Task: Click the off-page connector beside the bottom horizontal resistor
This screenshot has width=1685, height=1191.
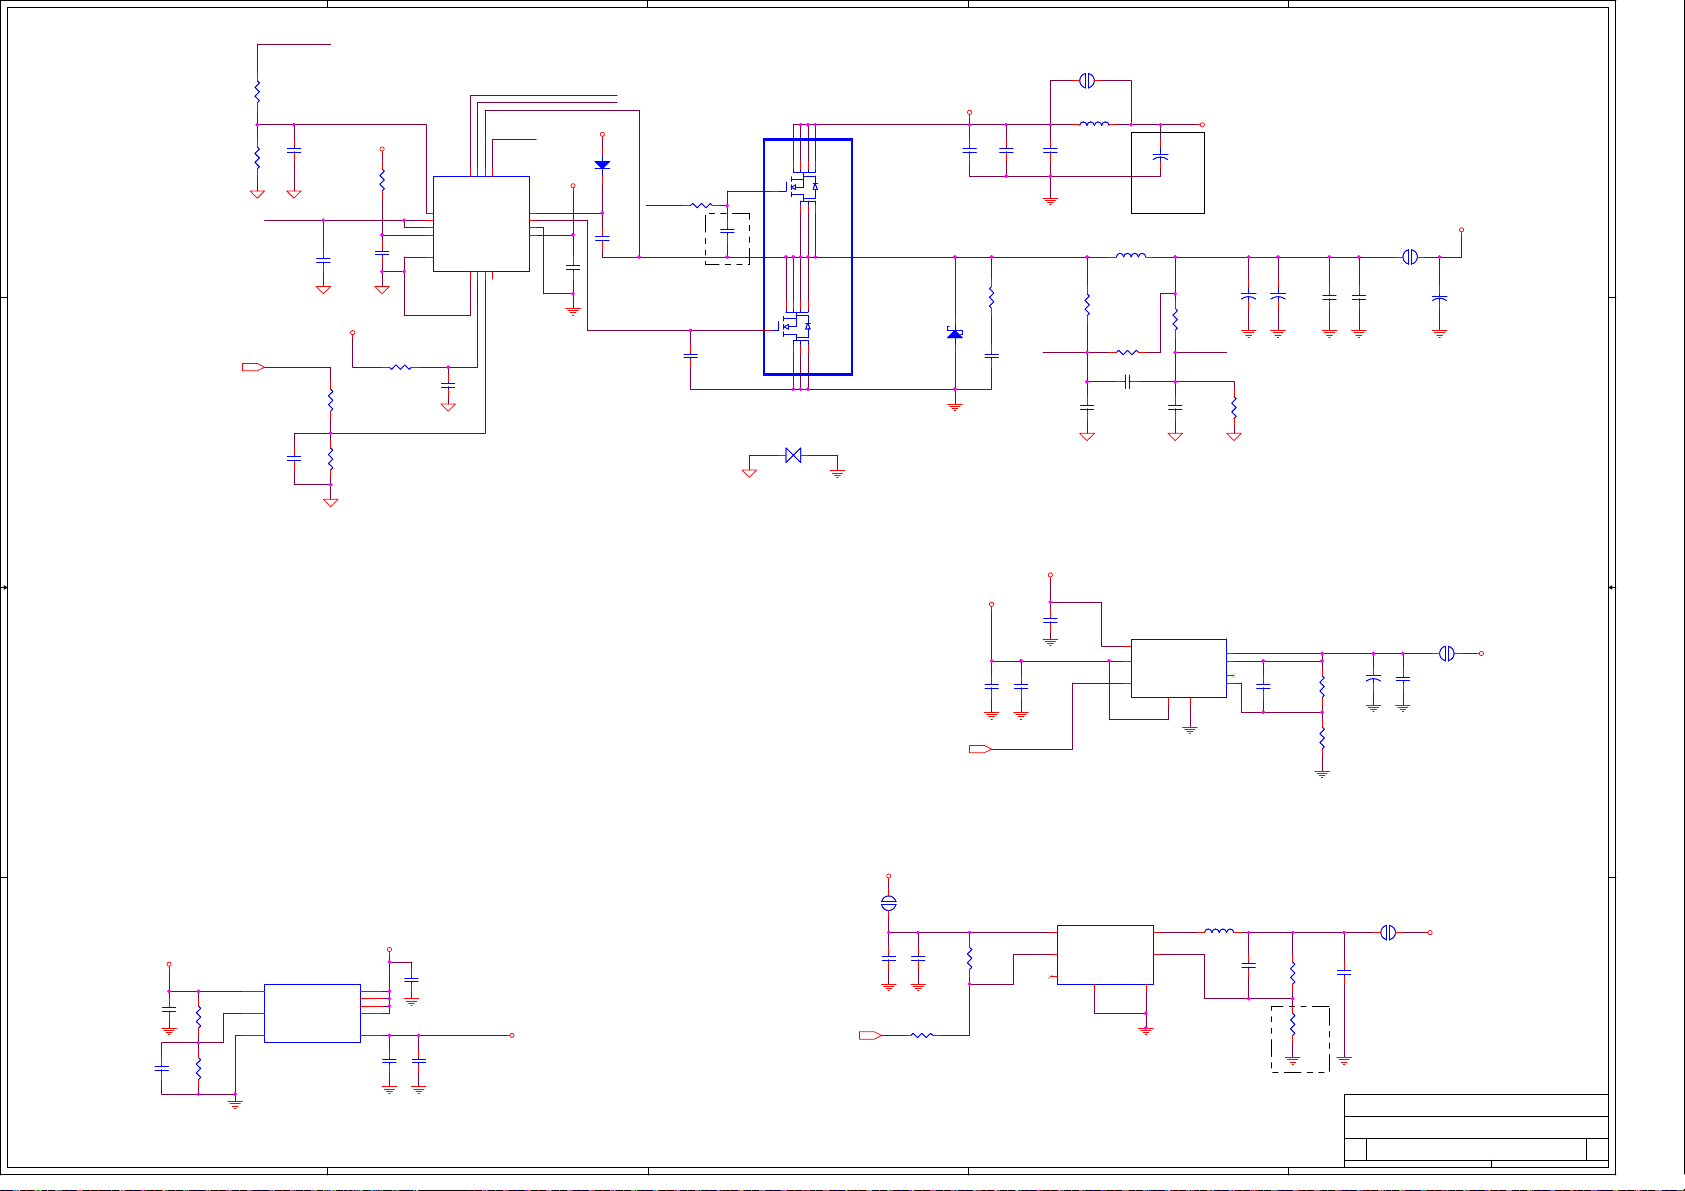Action: (x=870, y=1035)
